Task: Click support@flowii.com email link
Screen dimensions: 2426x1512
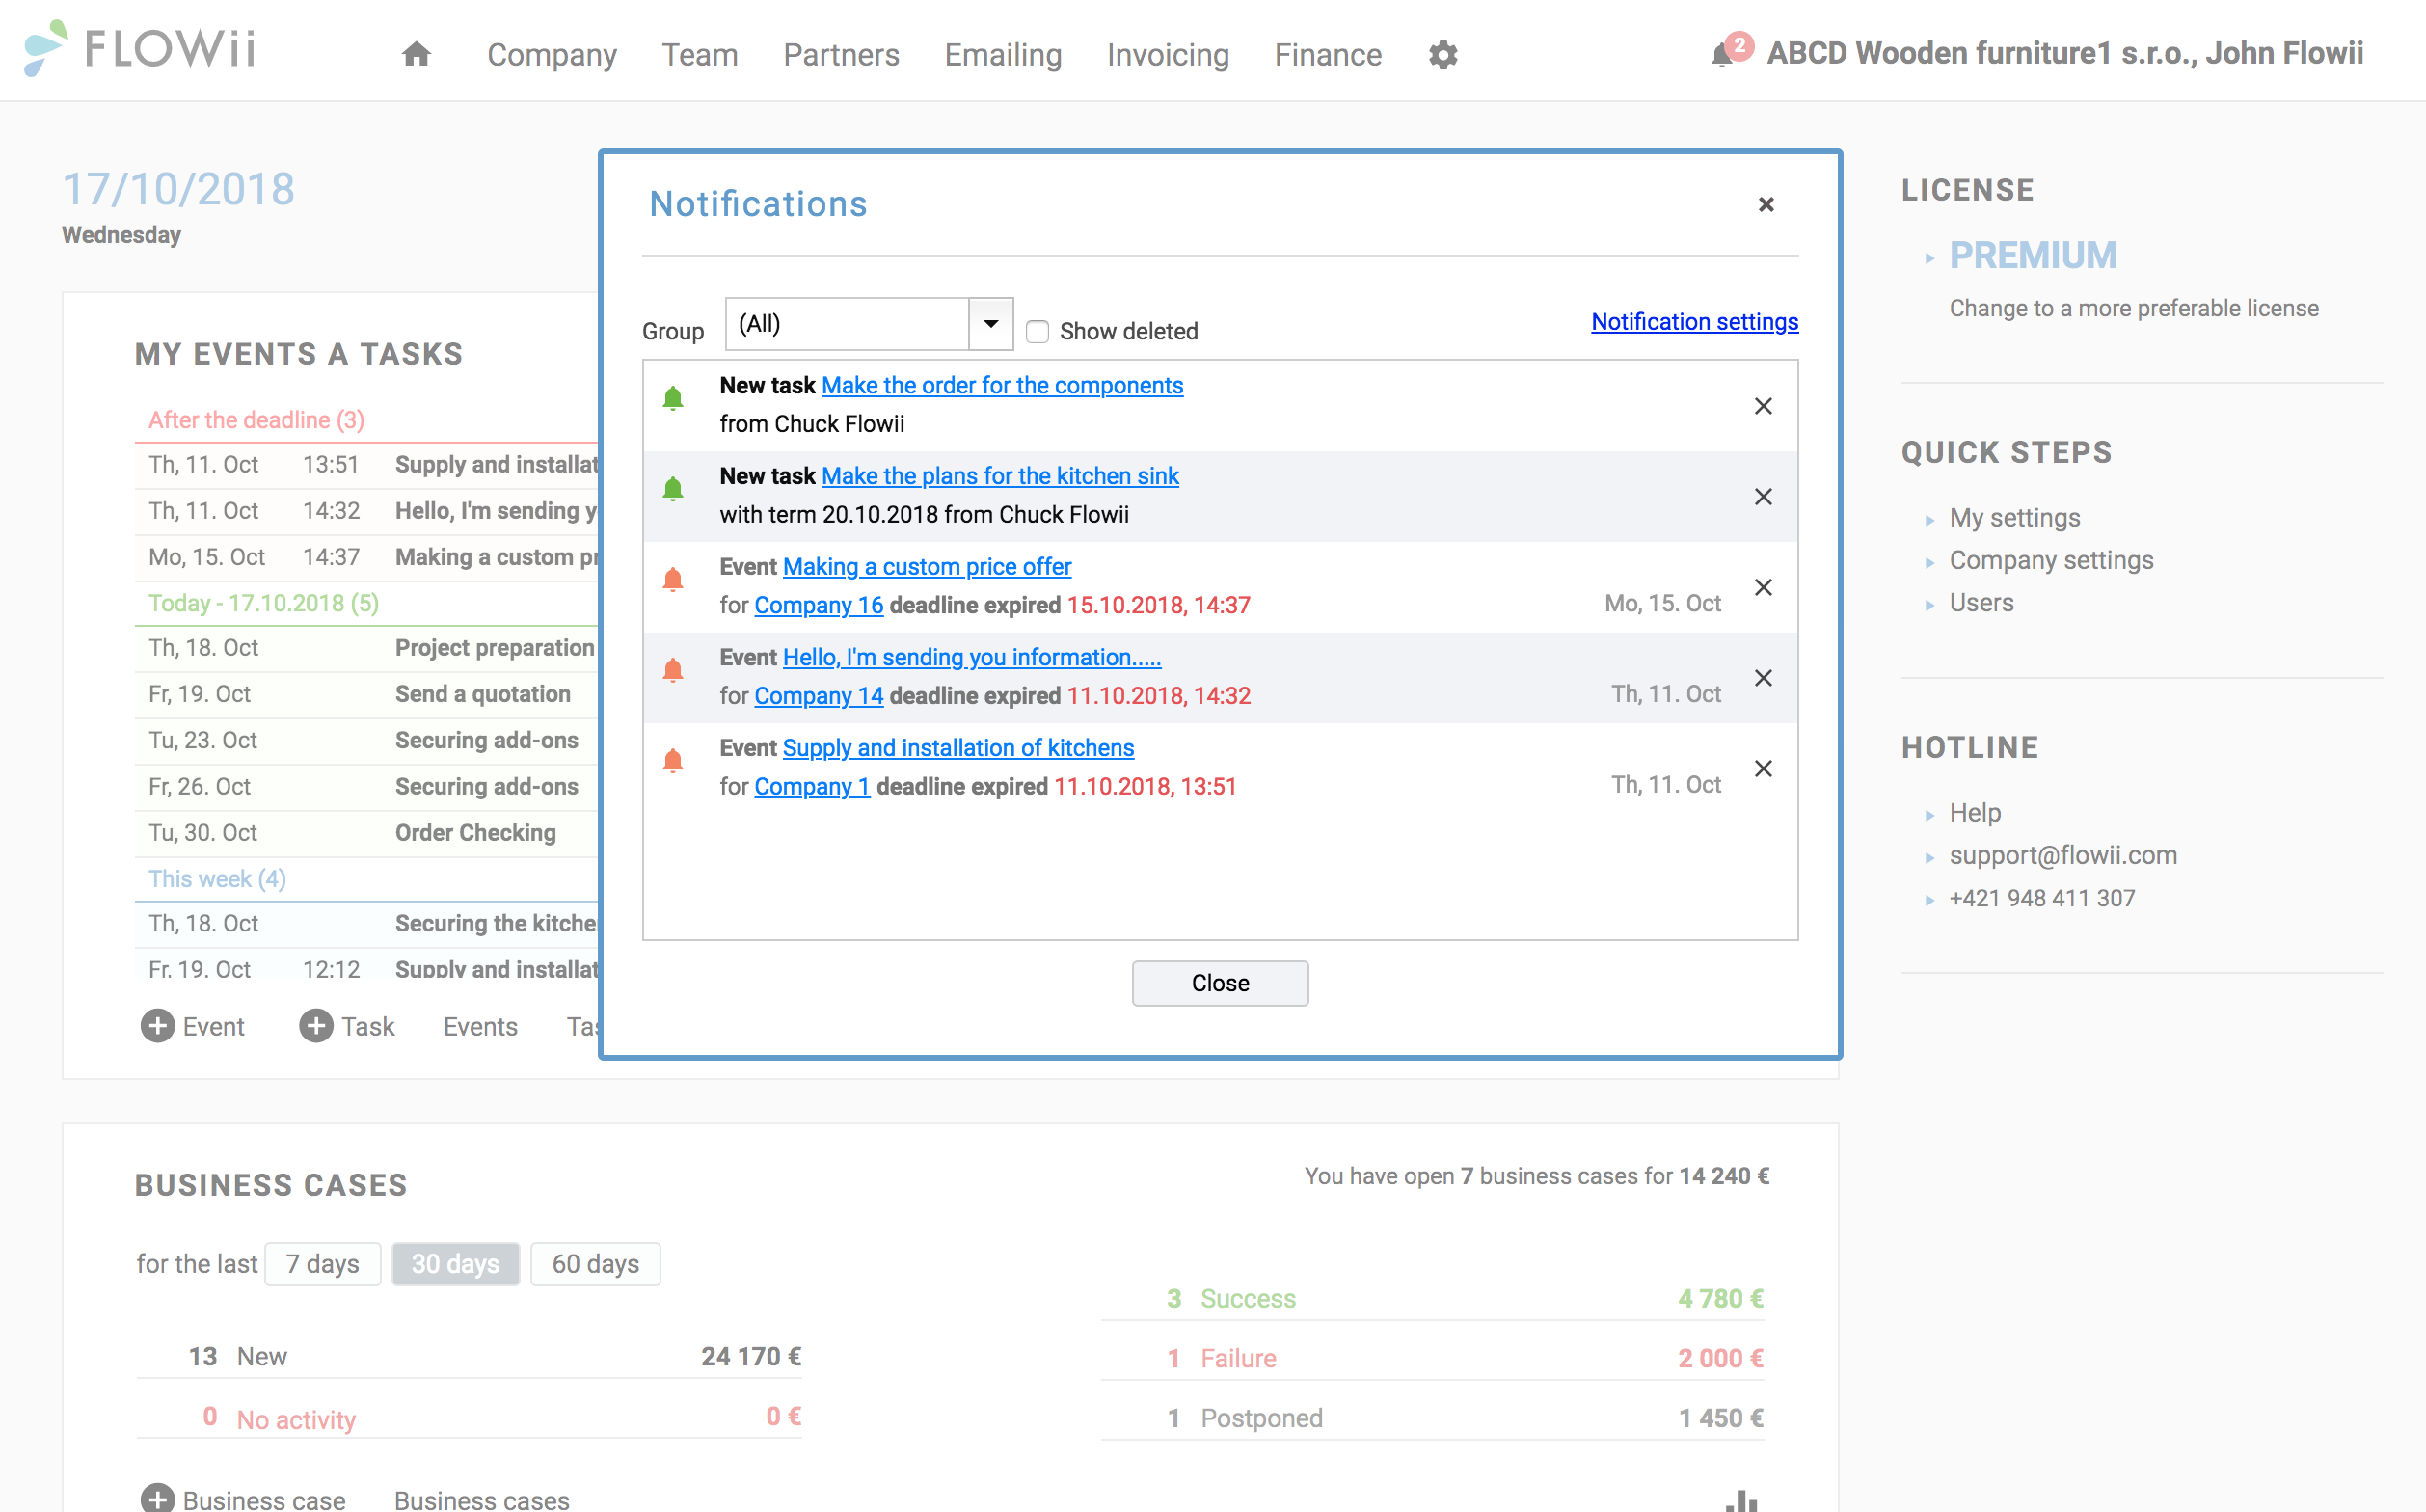Action: coord(2063,856)
